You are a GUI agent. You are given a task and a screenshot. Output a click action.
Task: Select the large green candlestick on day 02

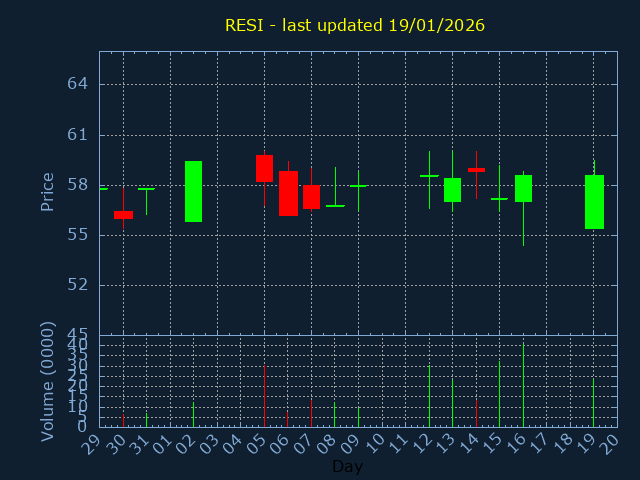tap(193, 191)
